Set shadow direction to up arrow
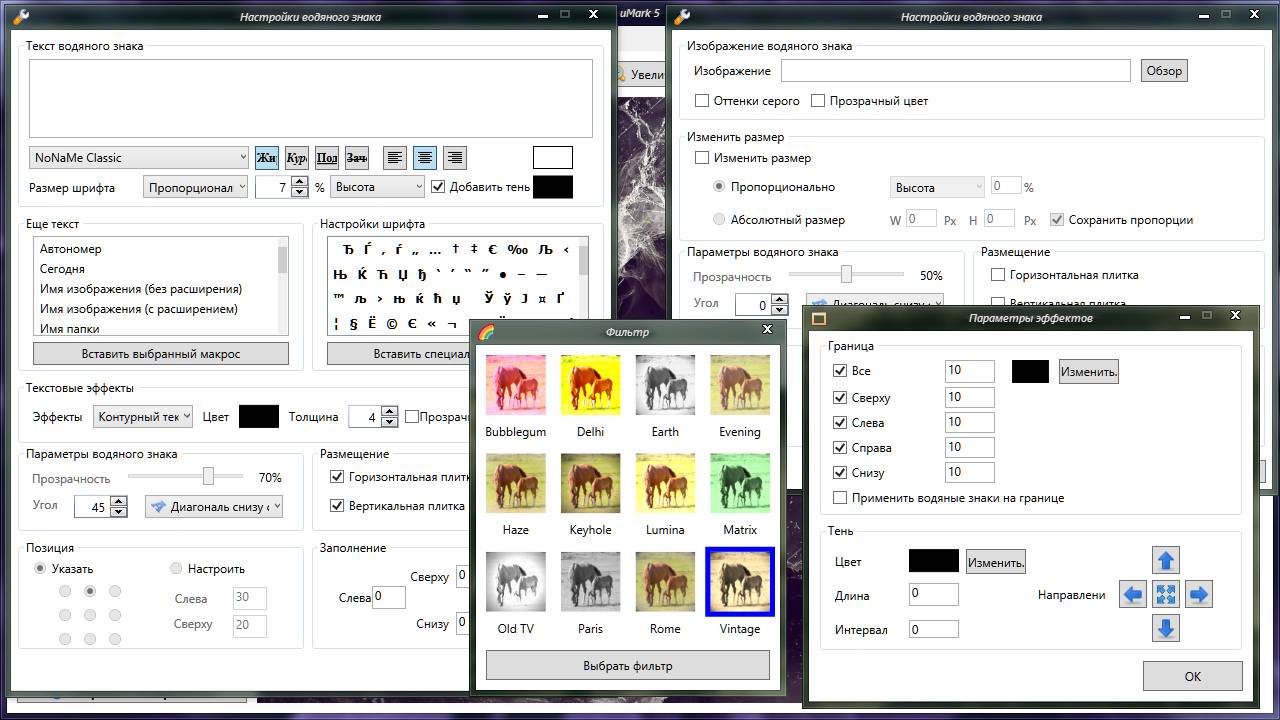 1166,560
